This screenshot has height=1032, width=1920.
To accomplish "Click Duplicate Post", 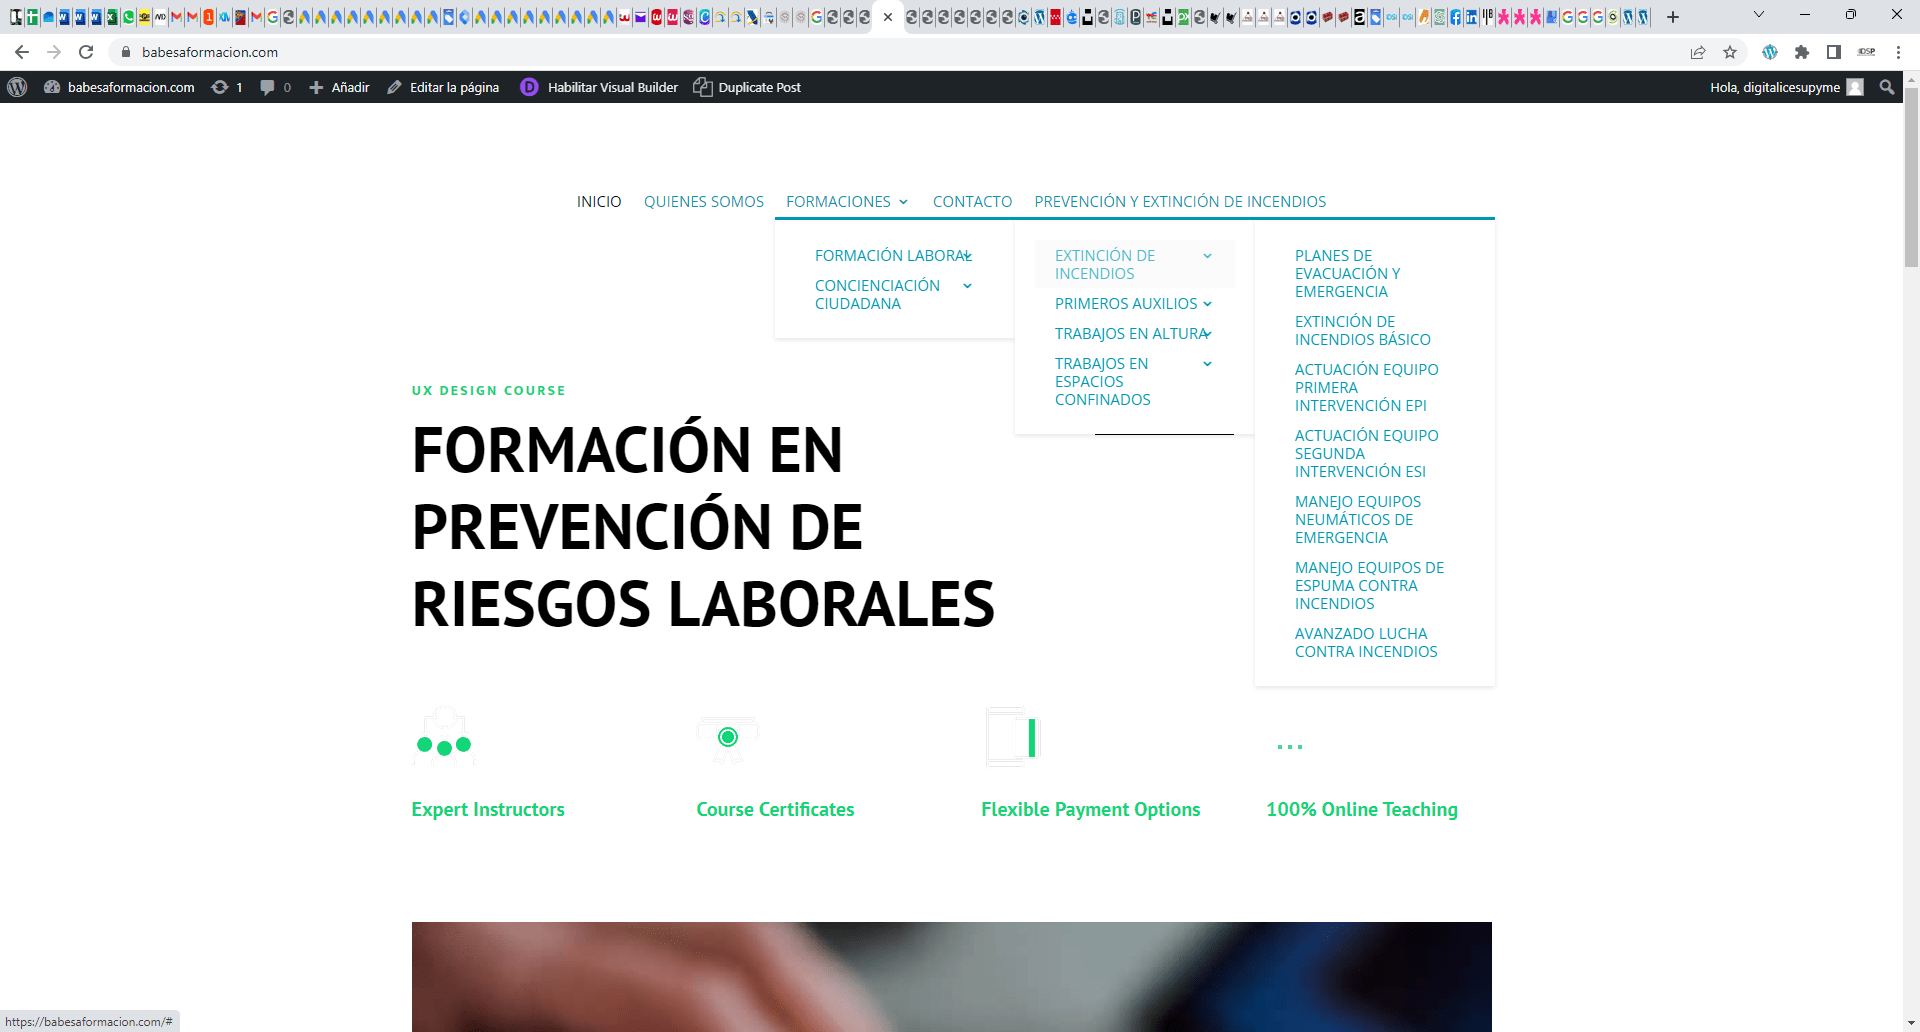I will [747, 87].
